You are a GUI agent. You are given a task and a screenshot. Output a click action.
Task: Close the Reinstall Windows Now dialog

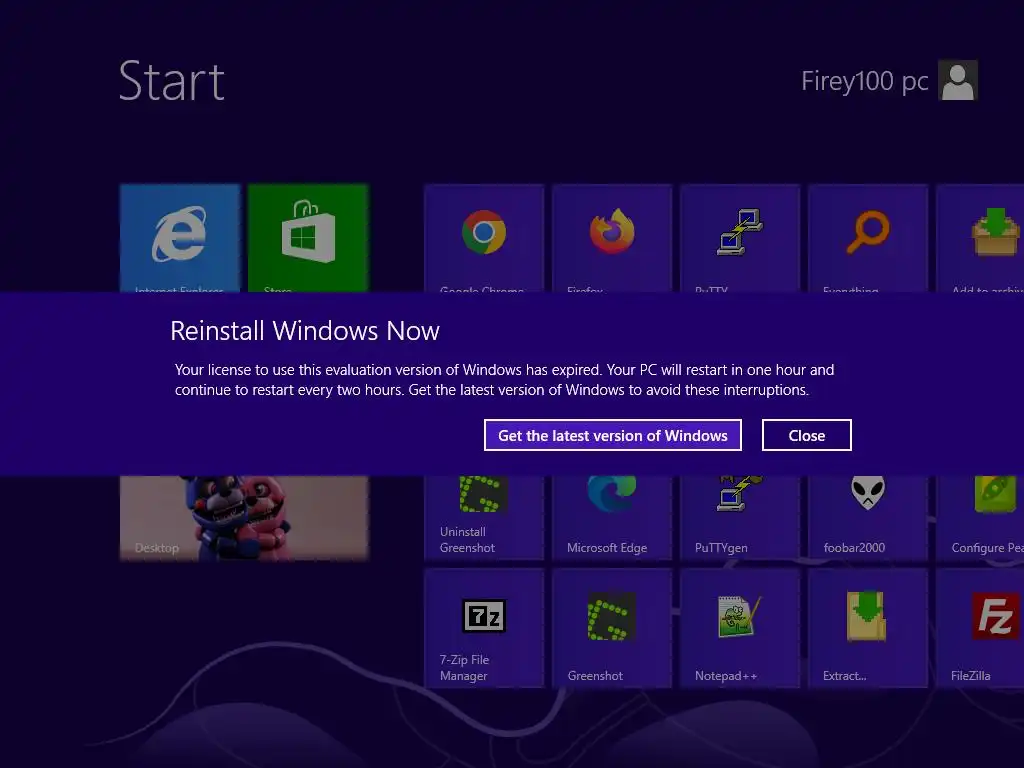point(807,435)
